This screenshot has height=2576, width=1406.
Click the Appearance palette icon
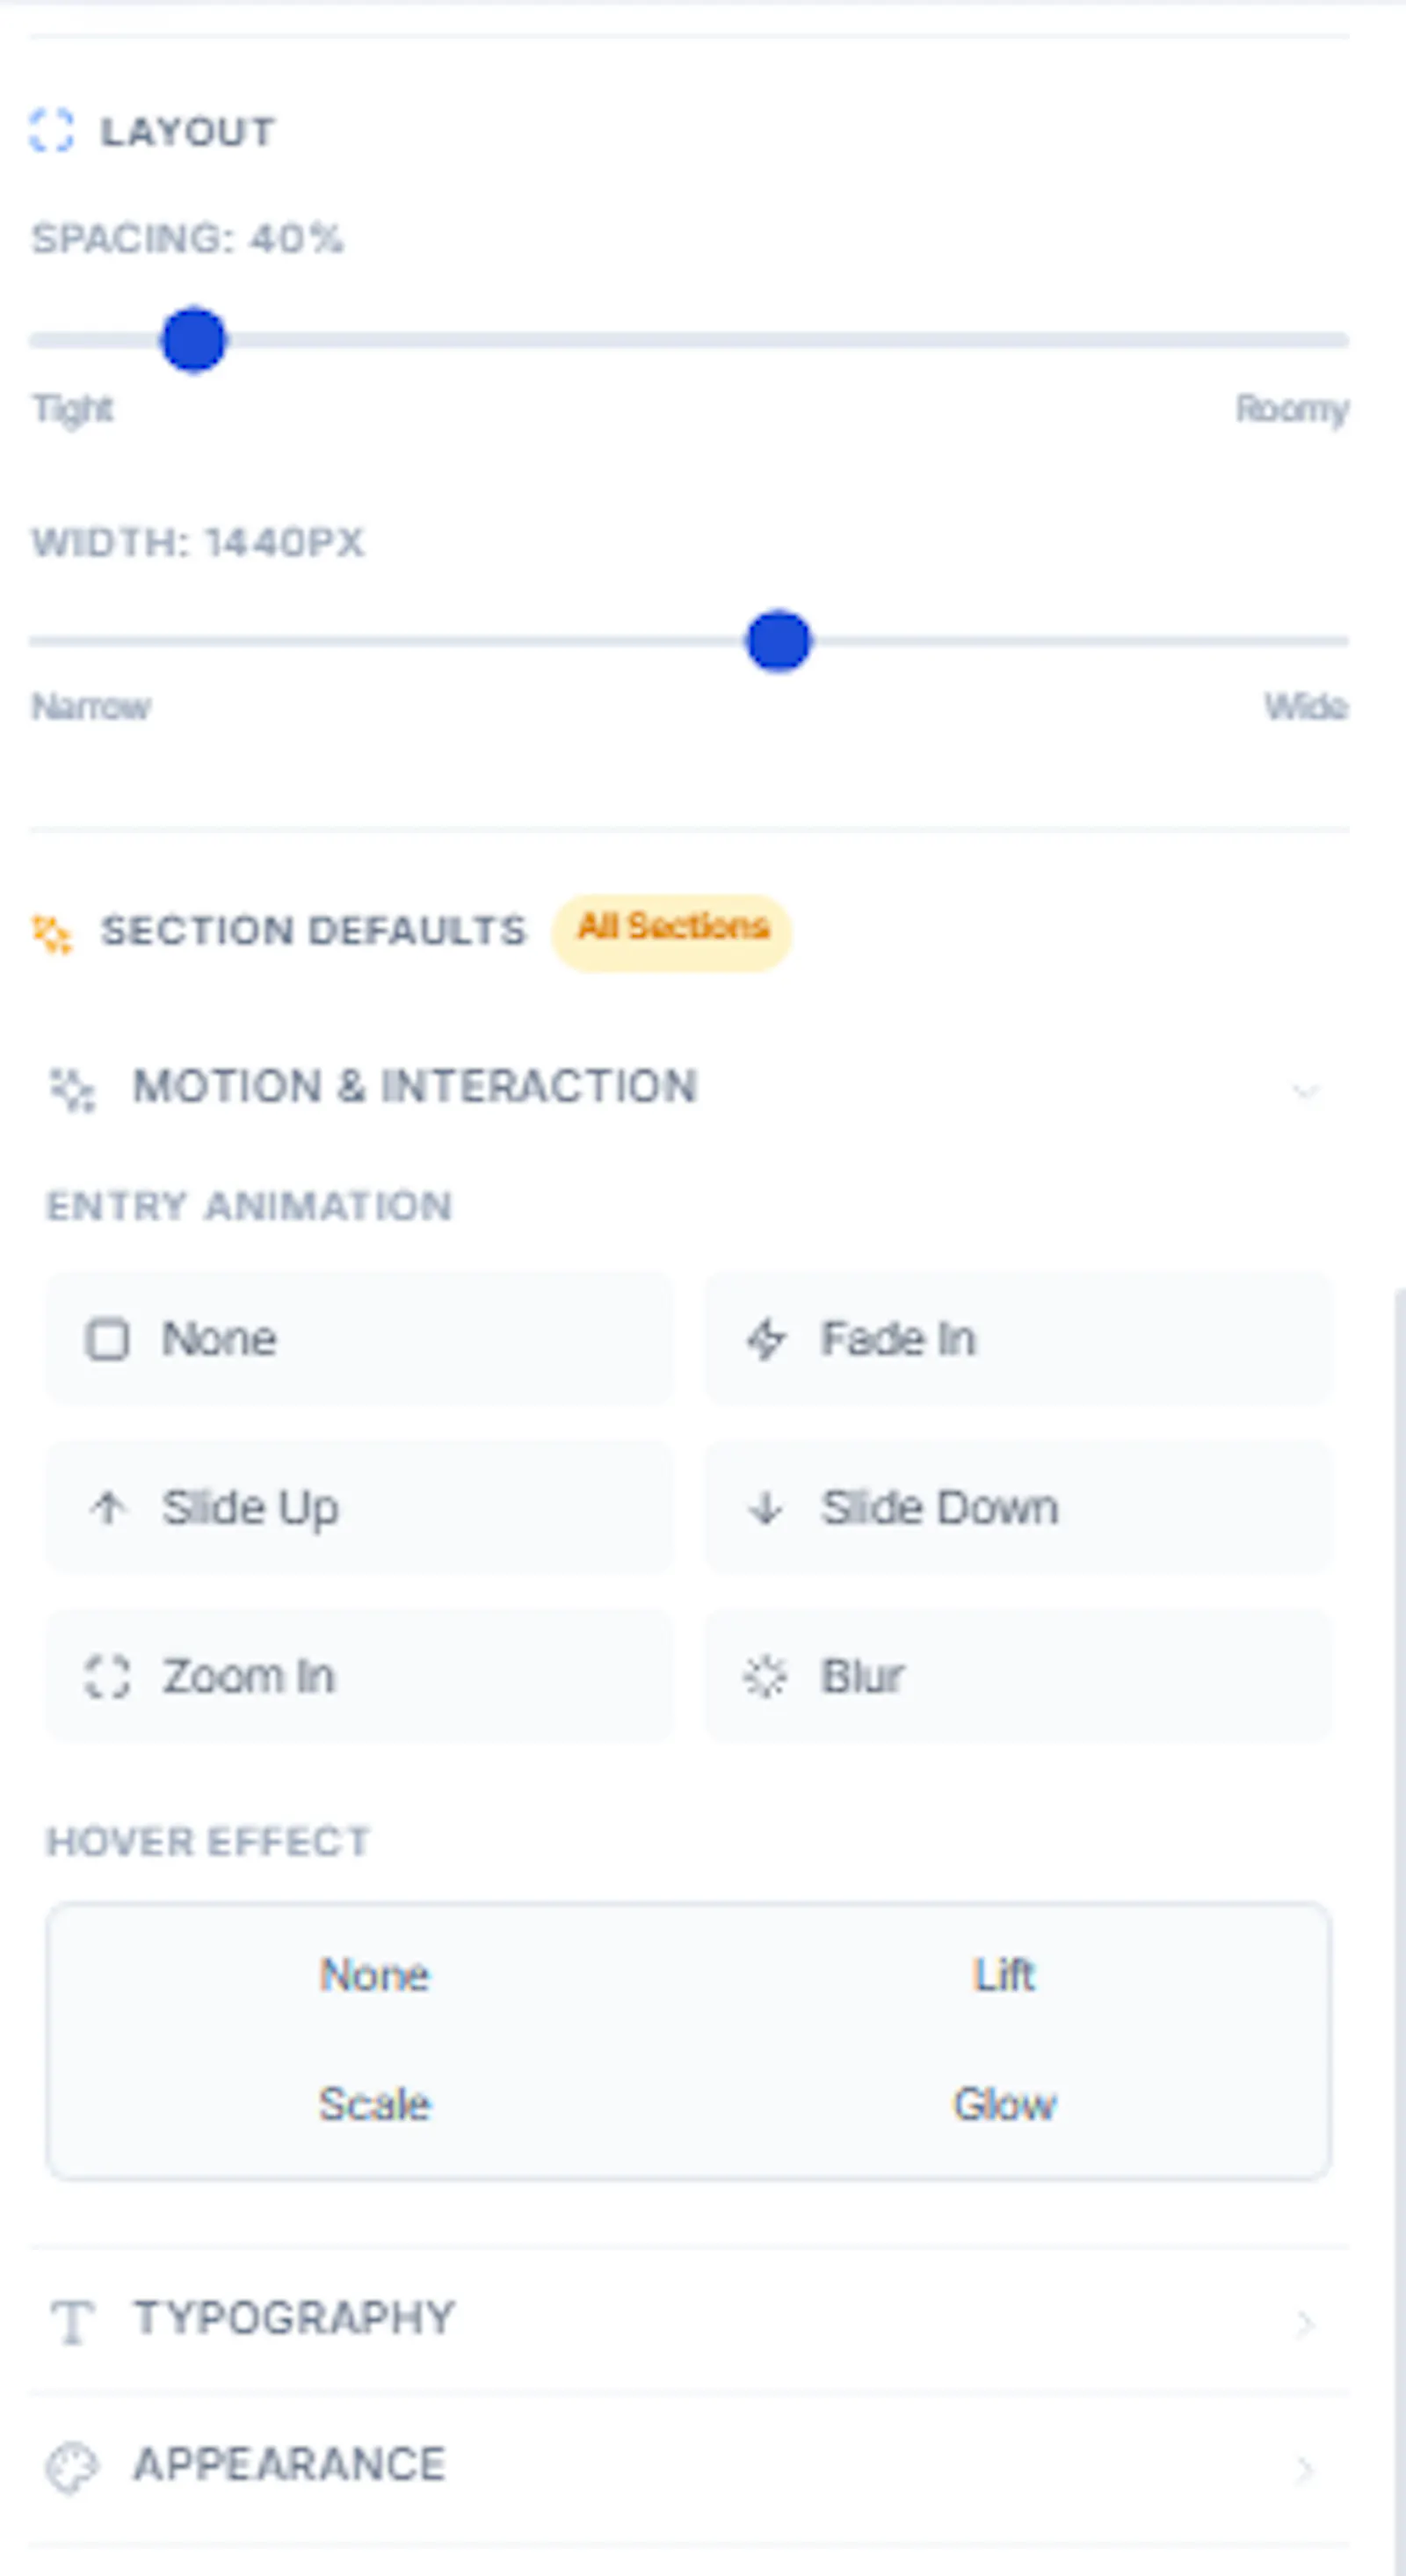pos(72,2467)
